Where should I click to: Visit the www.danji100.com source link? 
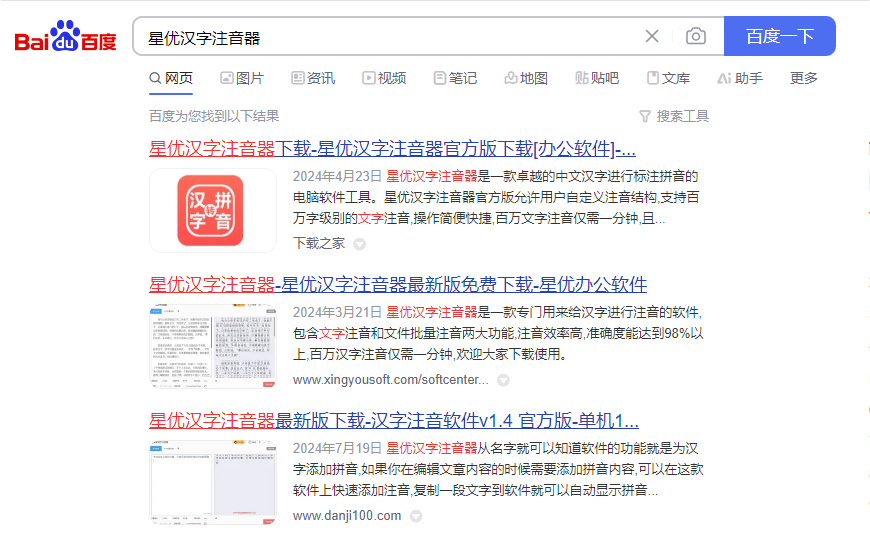[x=347, y=515]
